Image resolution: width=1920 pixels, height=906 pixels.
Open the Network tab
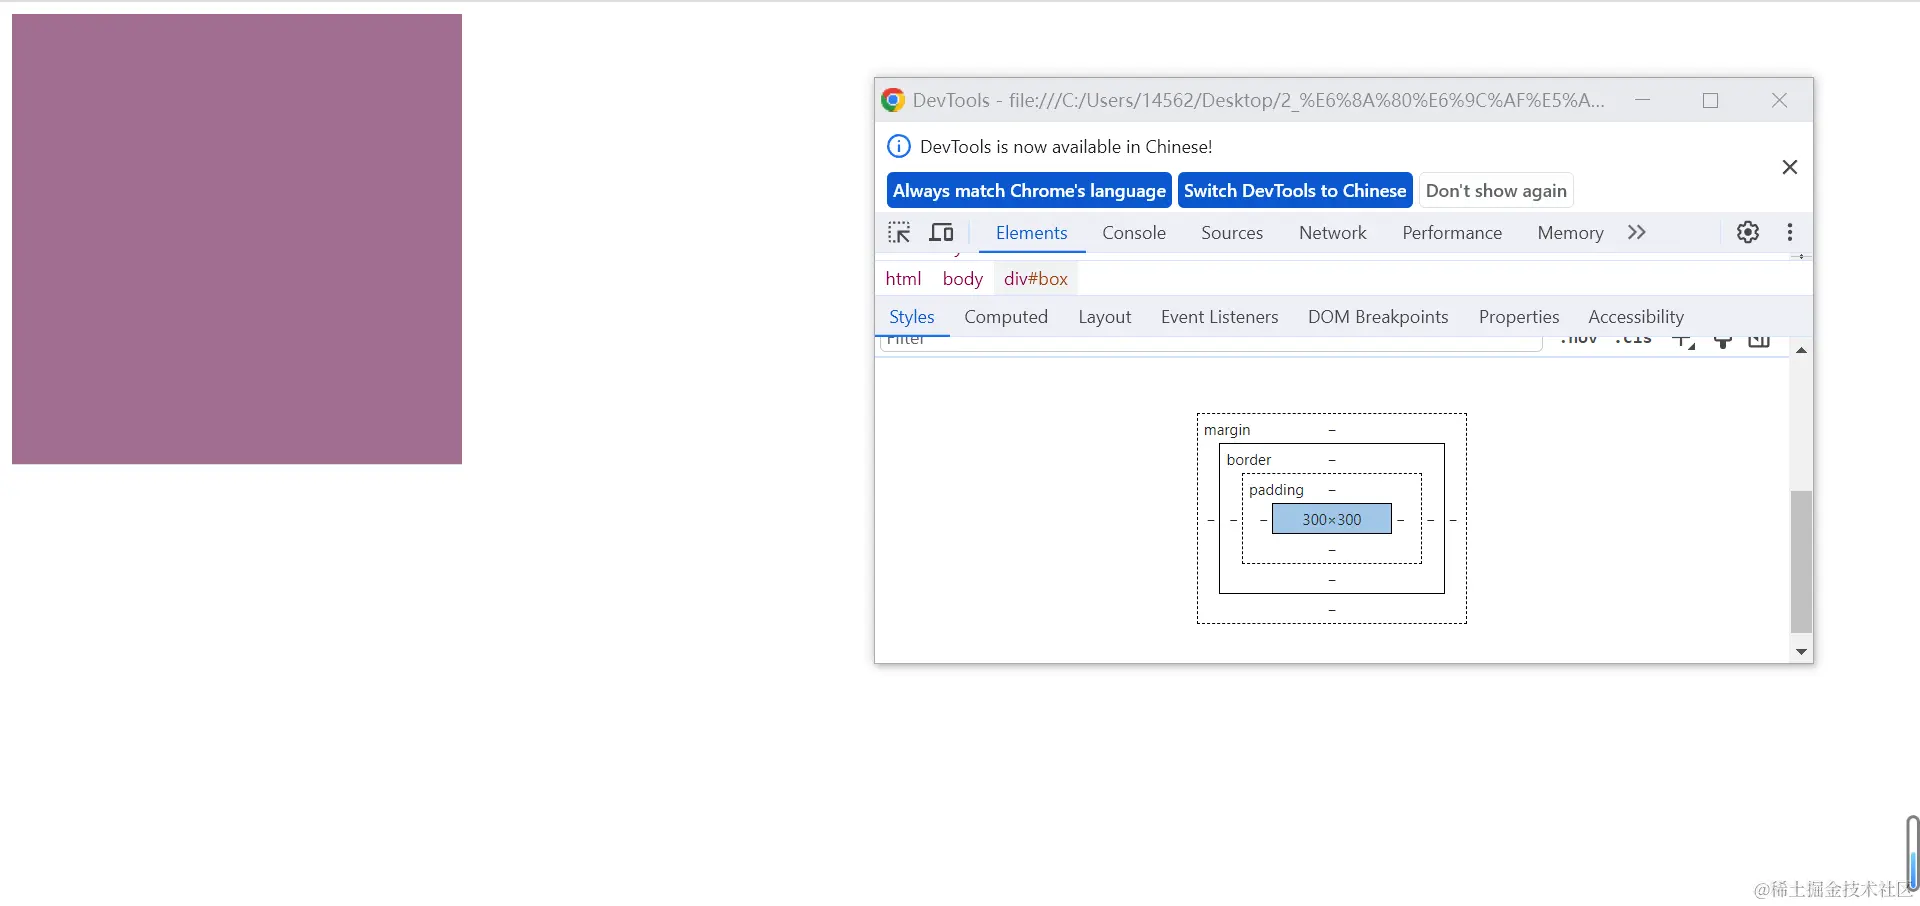point(1332,233)
